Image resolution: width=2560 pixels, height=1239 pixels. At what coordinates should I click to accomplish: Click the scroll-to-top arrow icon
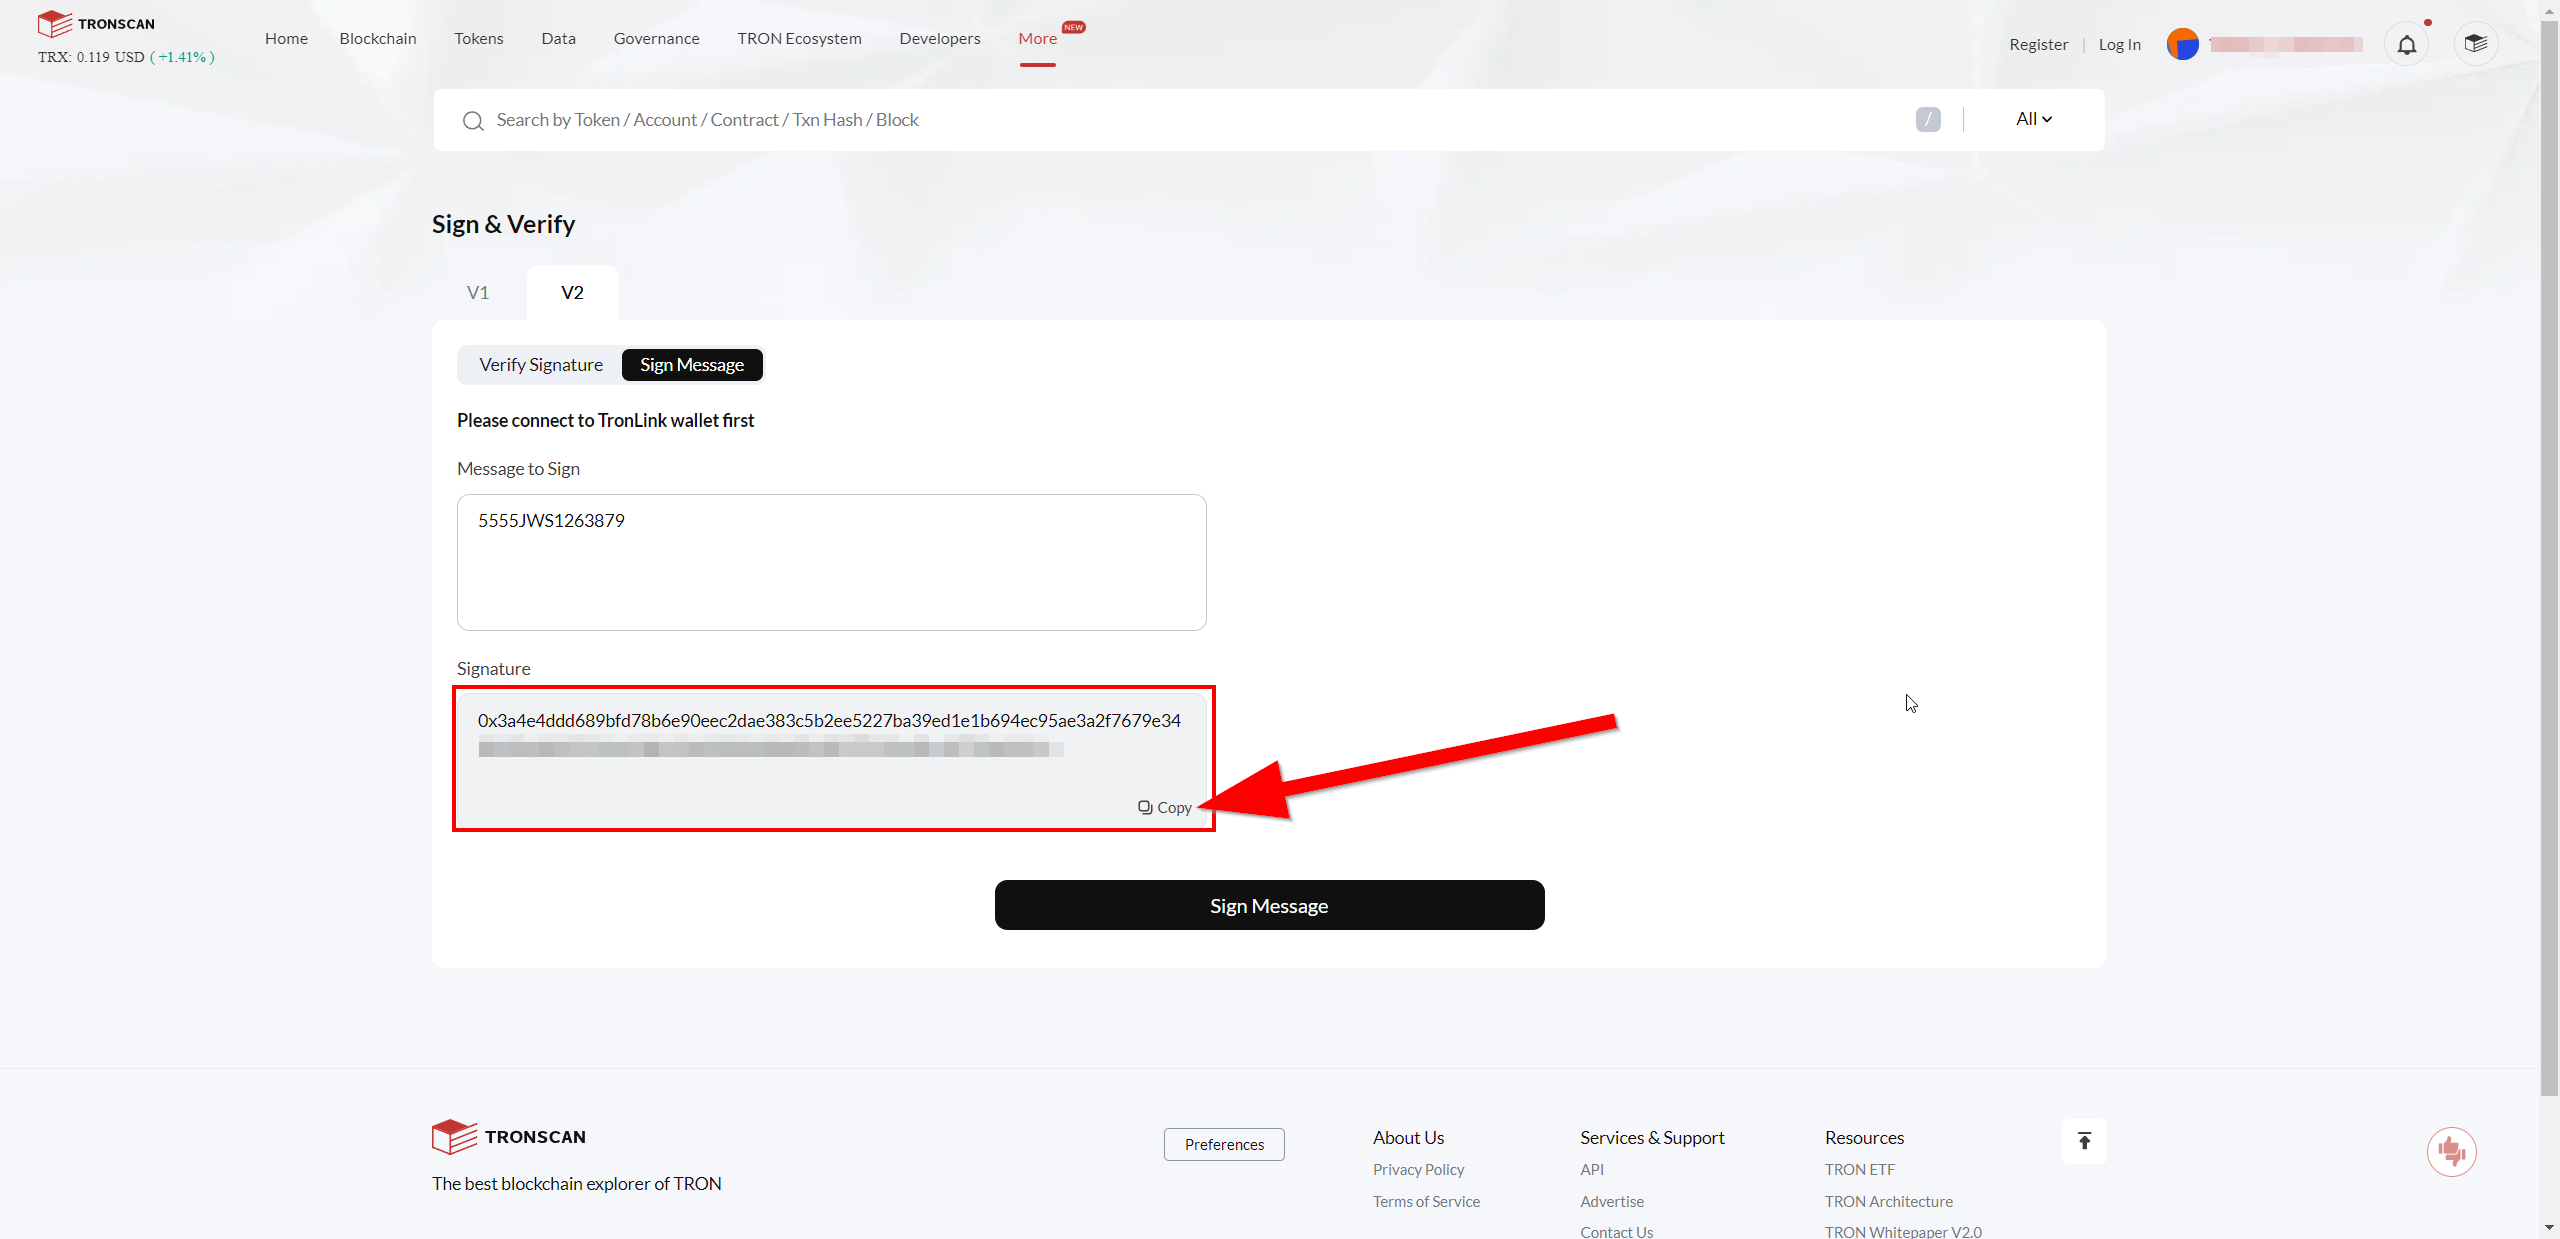click(2084, 1141)
